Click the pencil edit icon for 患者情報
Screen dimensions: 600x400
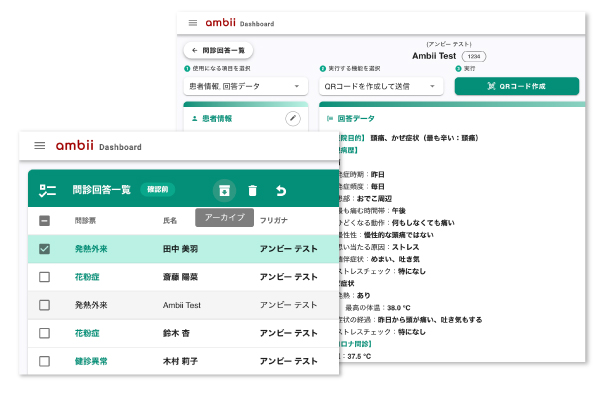[x=293, y=118]
